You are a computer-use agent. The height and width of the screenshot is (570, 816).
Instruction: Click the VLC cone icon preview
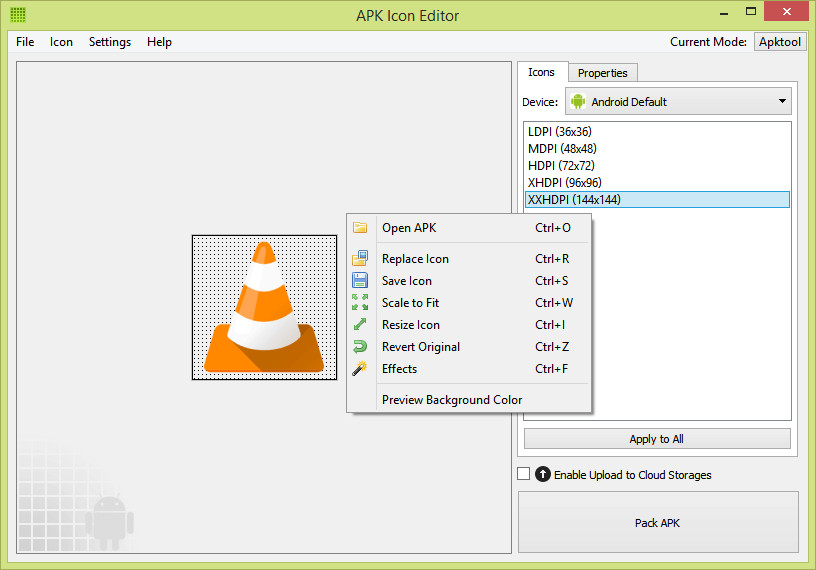(264, 308)
